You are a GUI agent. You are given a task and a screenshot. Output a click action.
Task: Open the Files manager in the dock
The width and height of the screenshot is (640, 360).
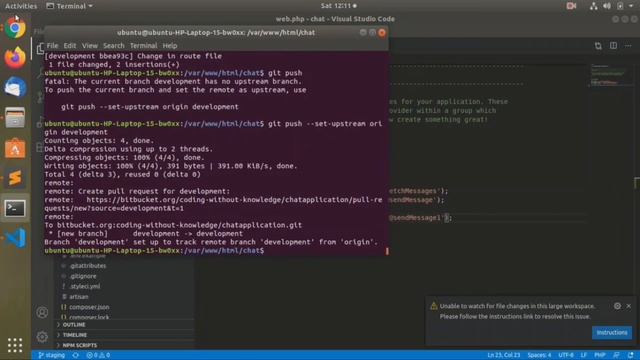(15, 118)
